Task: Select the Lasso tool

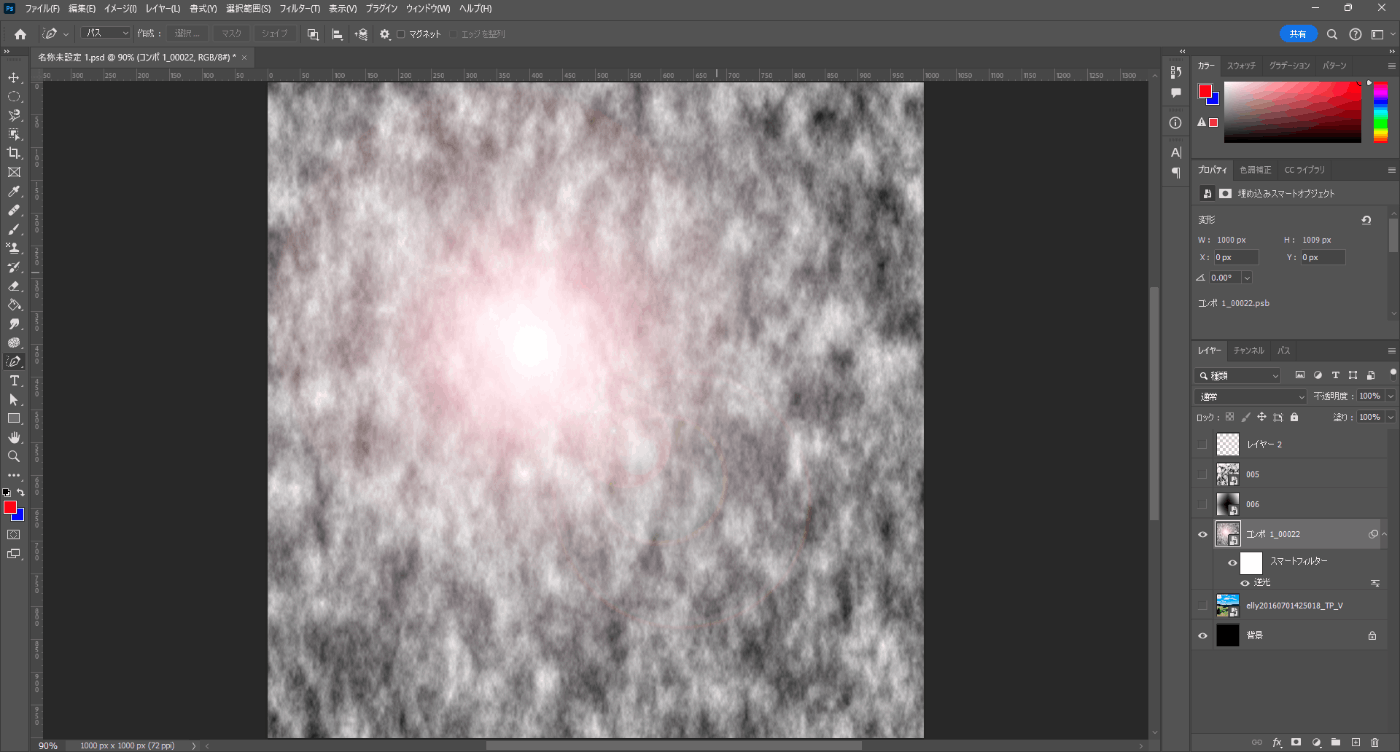Action: 14,115
